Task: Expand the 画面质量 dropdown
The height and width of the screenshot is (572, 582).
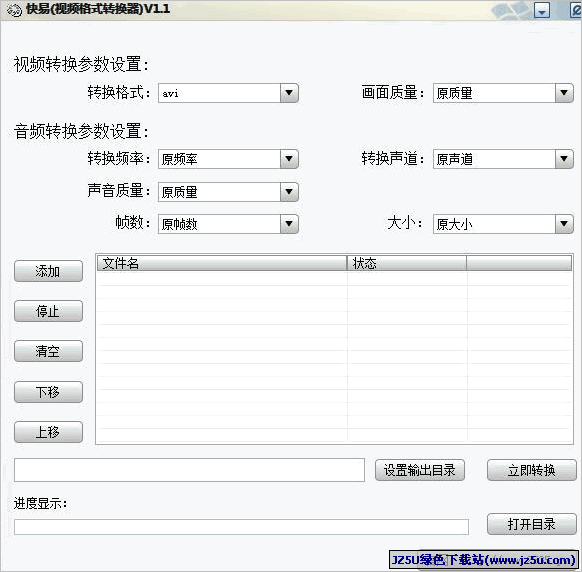Action: tap(564, 93)
